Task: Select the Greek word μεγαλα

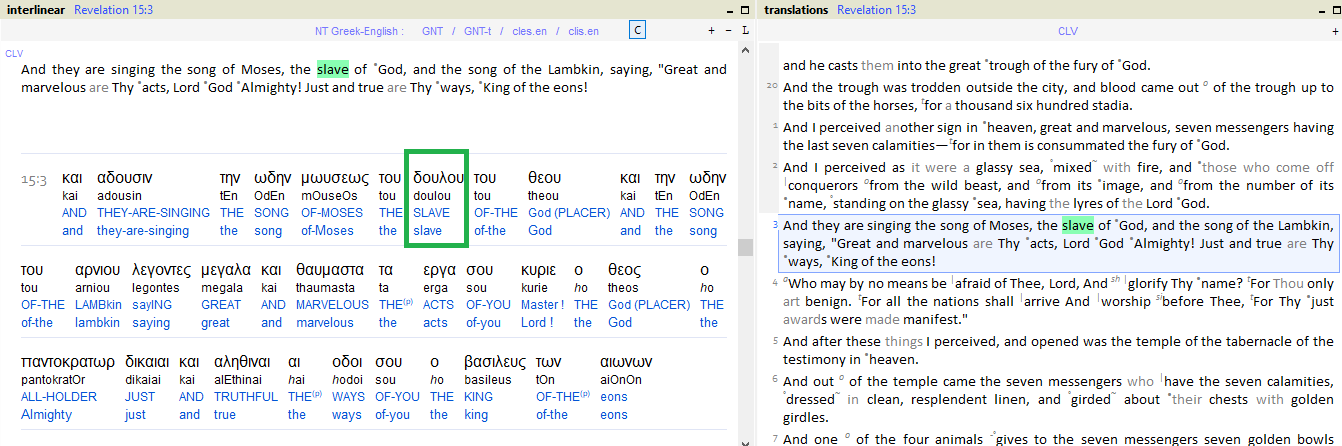Action: coord(225,270)
